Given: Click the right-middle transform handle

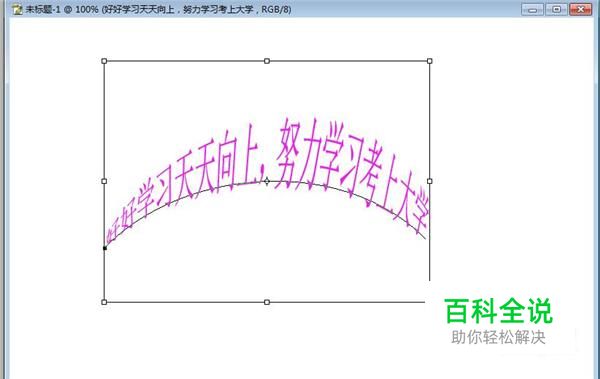Looking at the screenshot, I should tap(429, 181).
